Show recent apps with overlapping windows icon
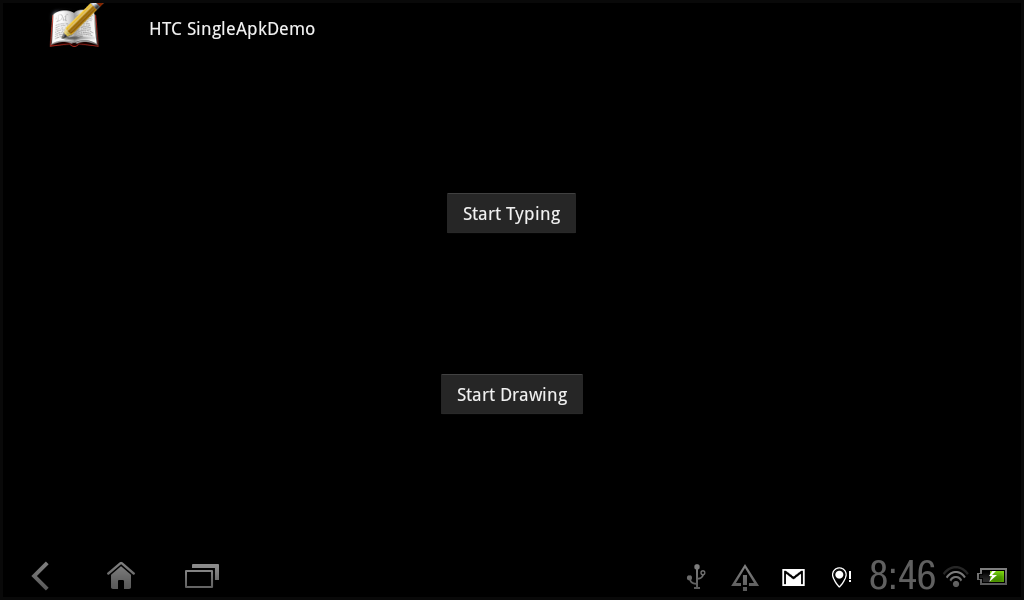 [x=202, y=576]
